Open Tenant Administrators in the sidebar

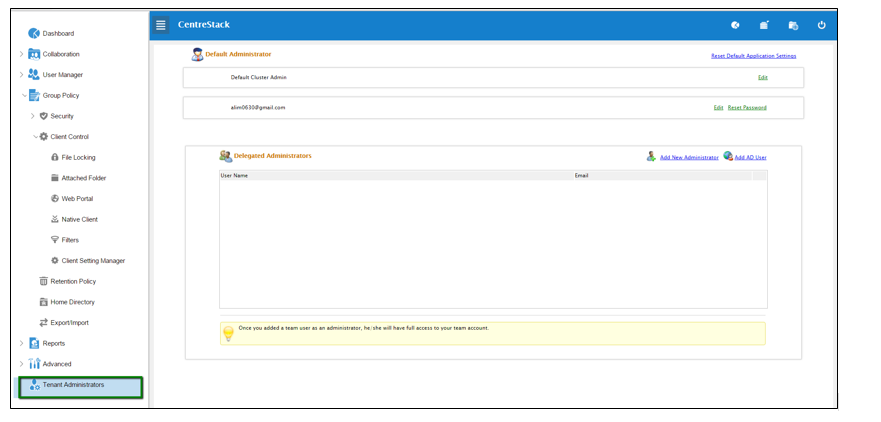80,388
